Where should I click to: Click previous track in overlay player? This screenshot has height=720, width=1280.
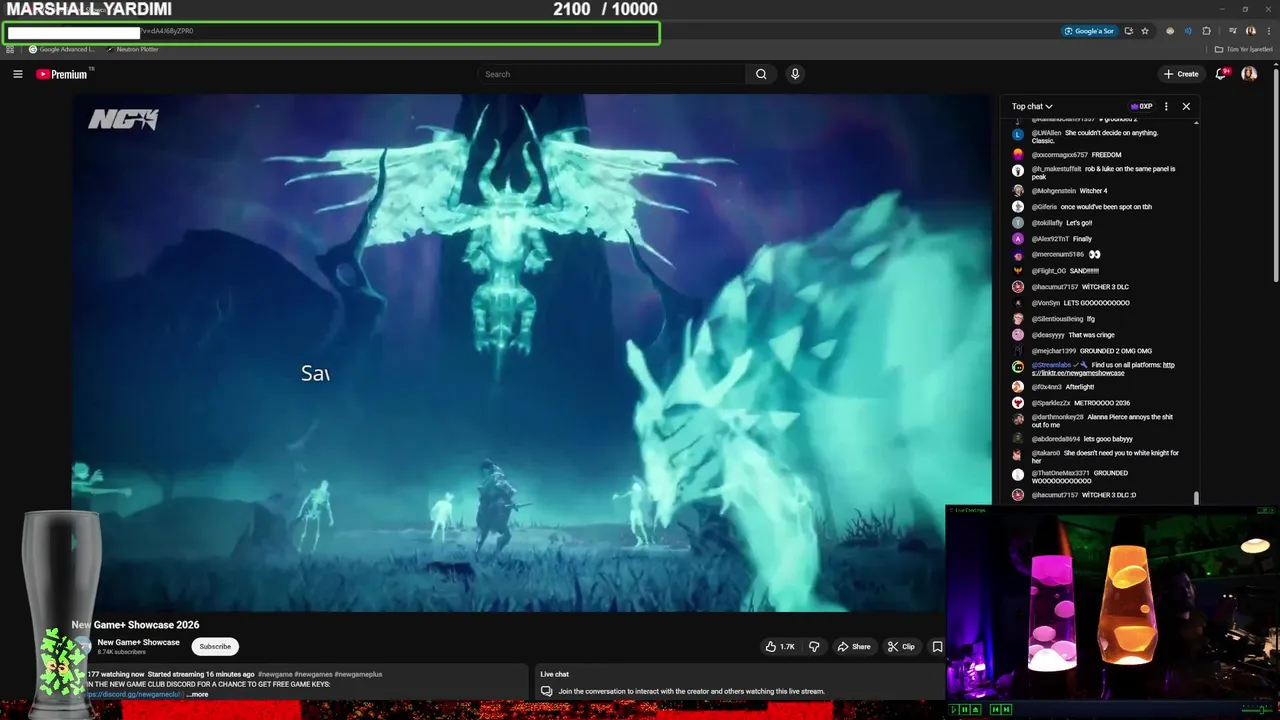tap(996, 710)
